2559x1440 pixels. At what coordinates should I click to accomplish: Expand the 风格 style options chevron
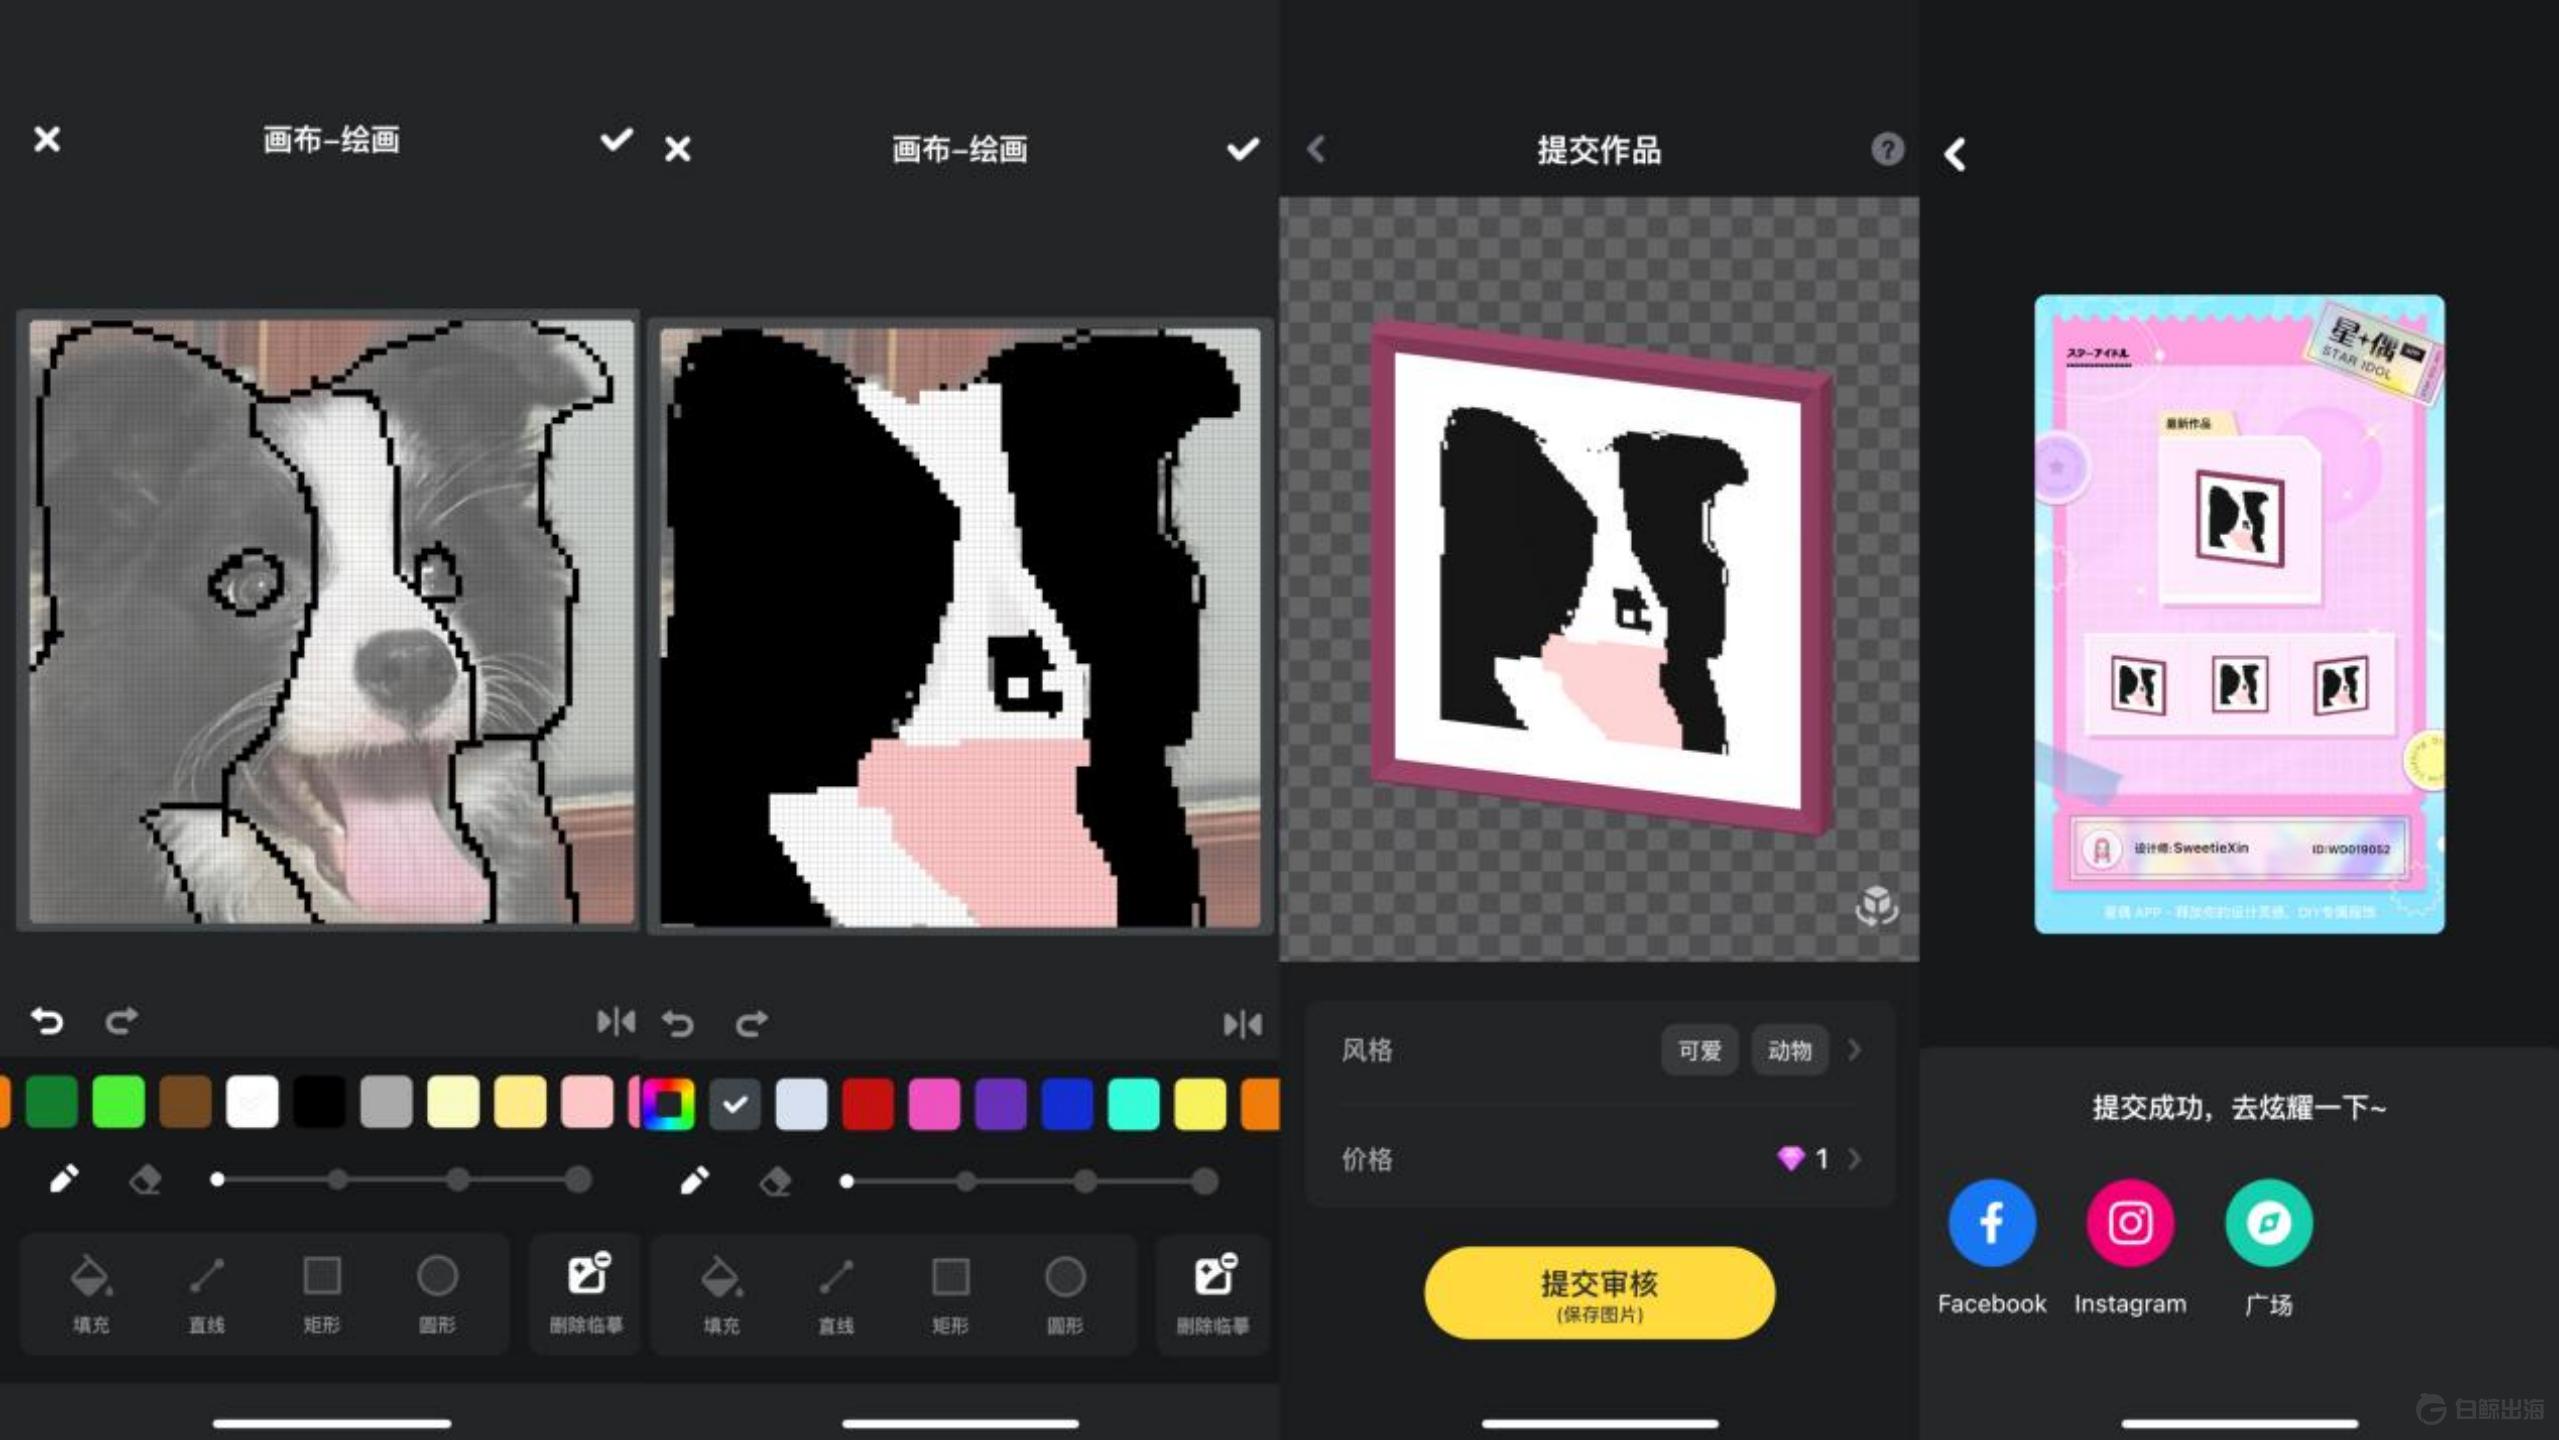1856,1050
